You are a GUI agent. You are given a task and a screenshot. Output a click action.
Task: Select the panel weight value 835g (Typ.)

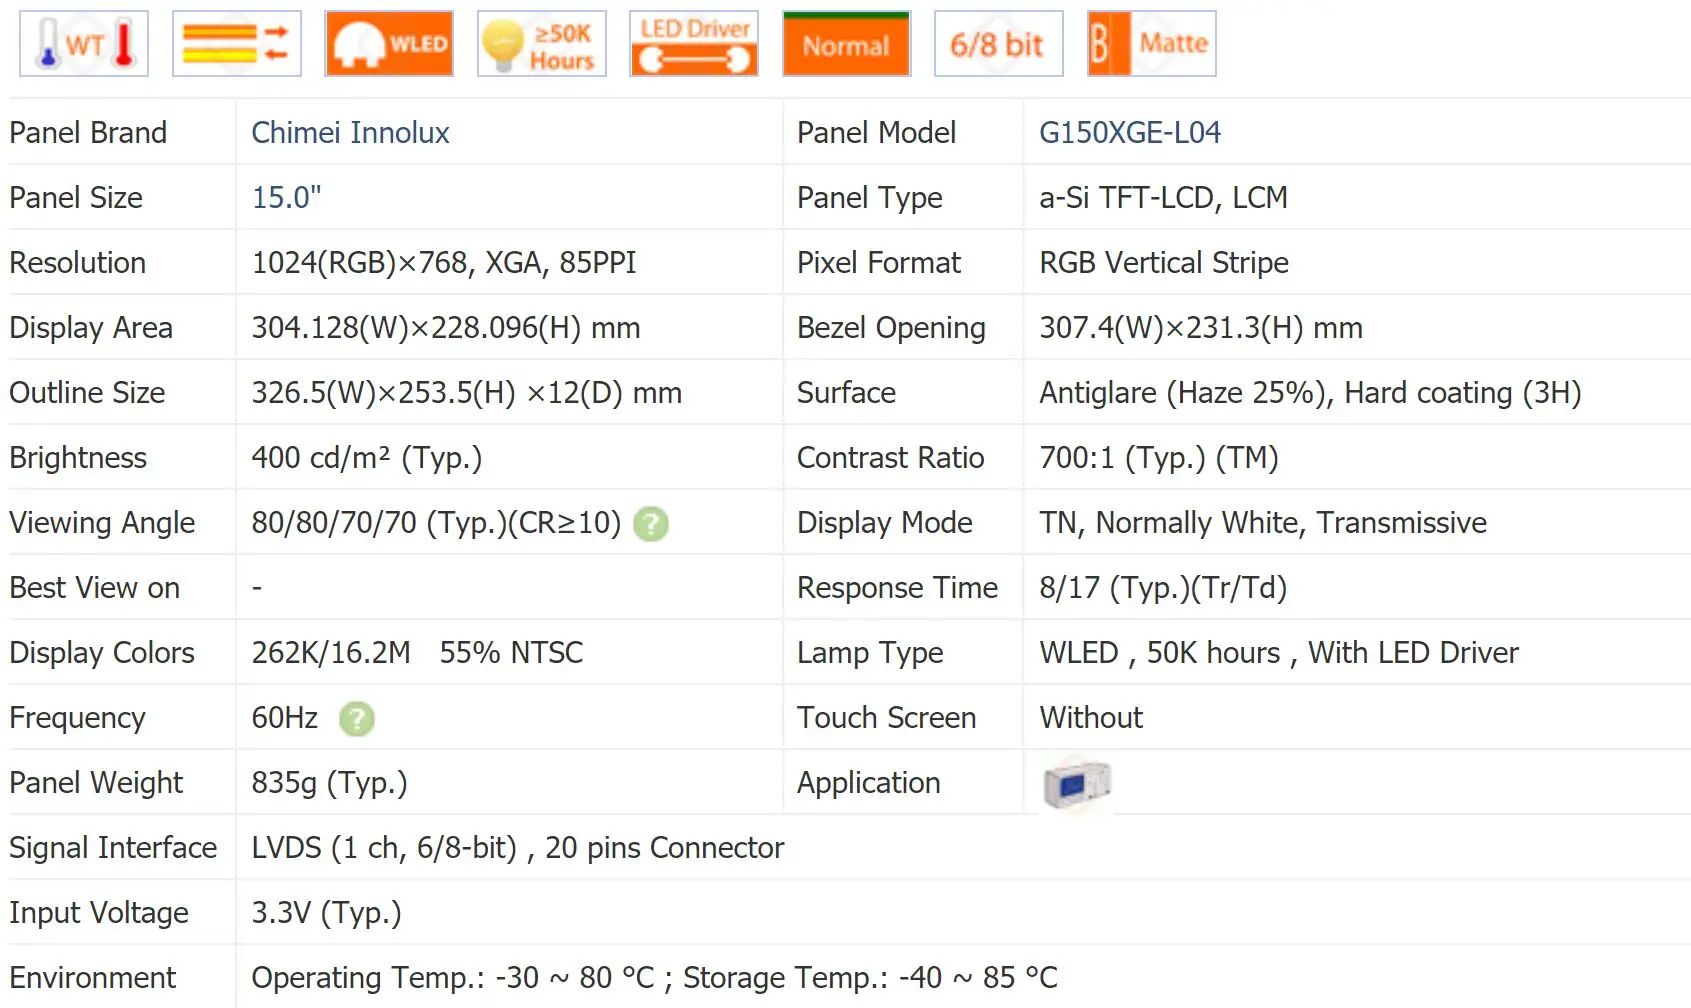[330, 783]
